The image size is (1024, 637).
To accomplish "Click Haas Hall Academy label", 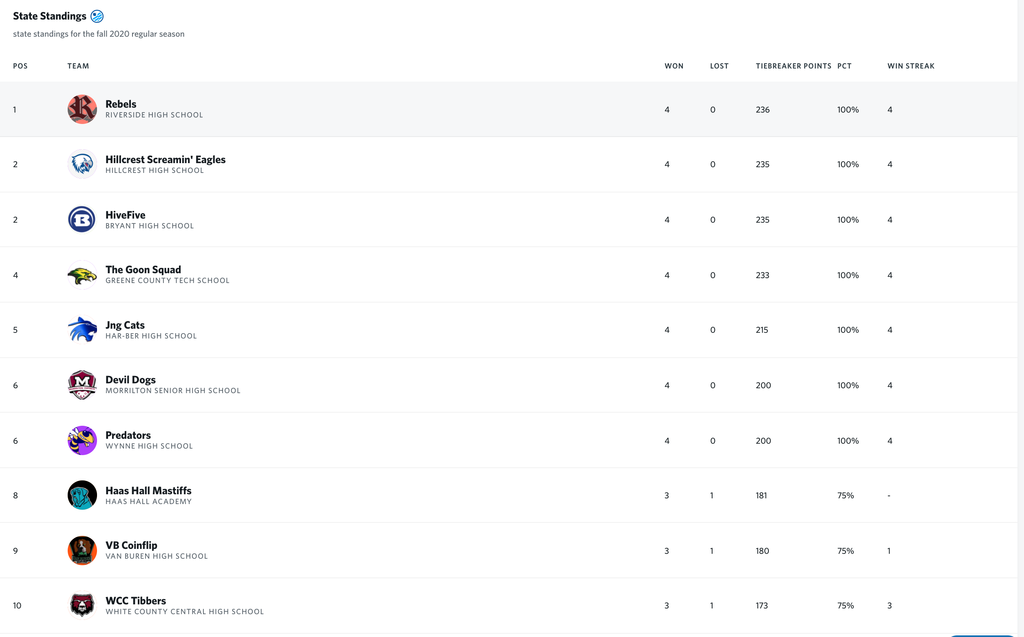I will pyautogui.click(x=148, y=502).
